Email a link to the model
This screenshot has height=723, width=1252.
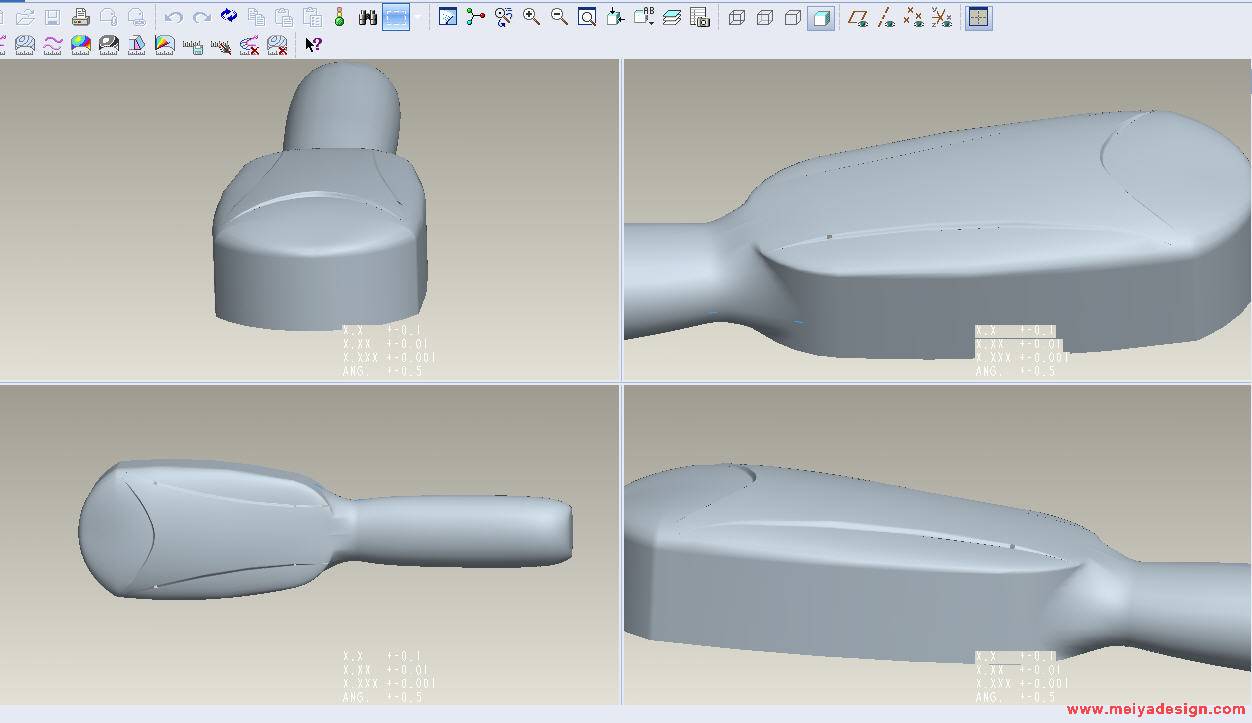coord(136,17)
